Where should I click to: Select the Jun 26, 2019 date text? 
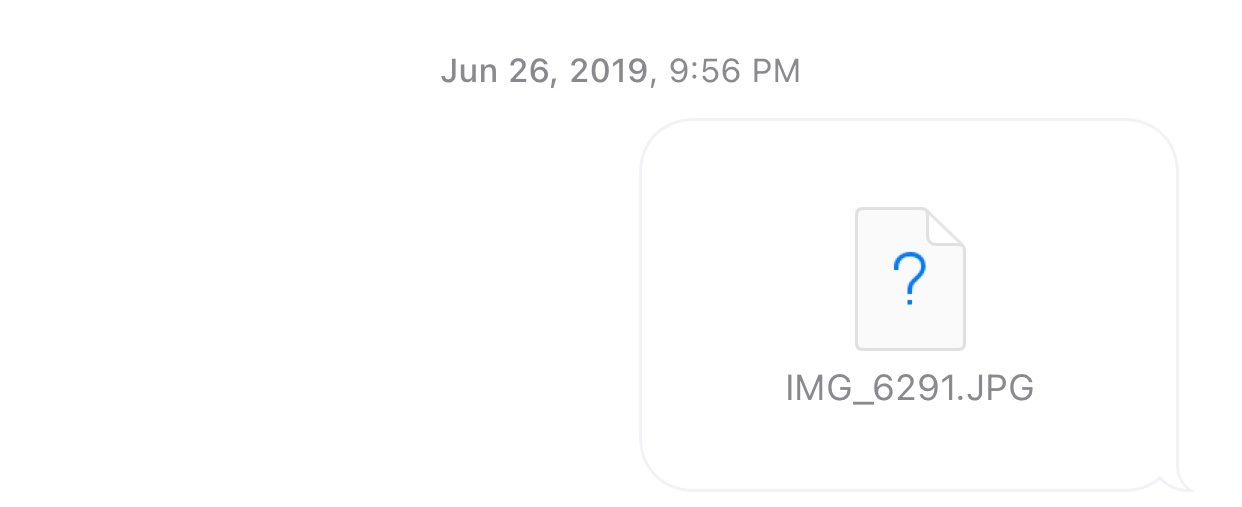545,71
